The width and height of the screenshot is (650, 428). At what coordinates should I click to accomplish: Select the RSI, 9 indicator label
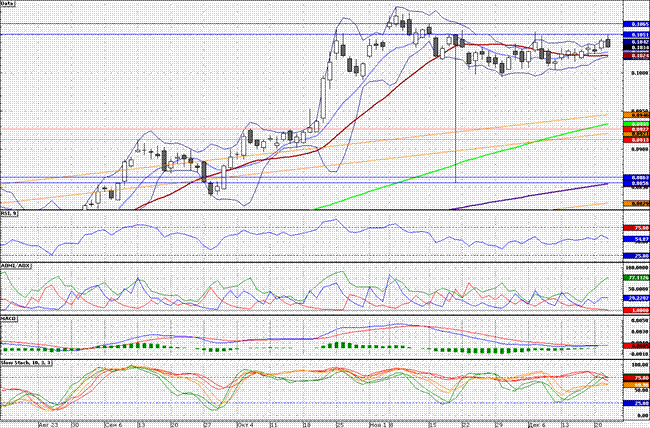[9, 213]
